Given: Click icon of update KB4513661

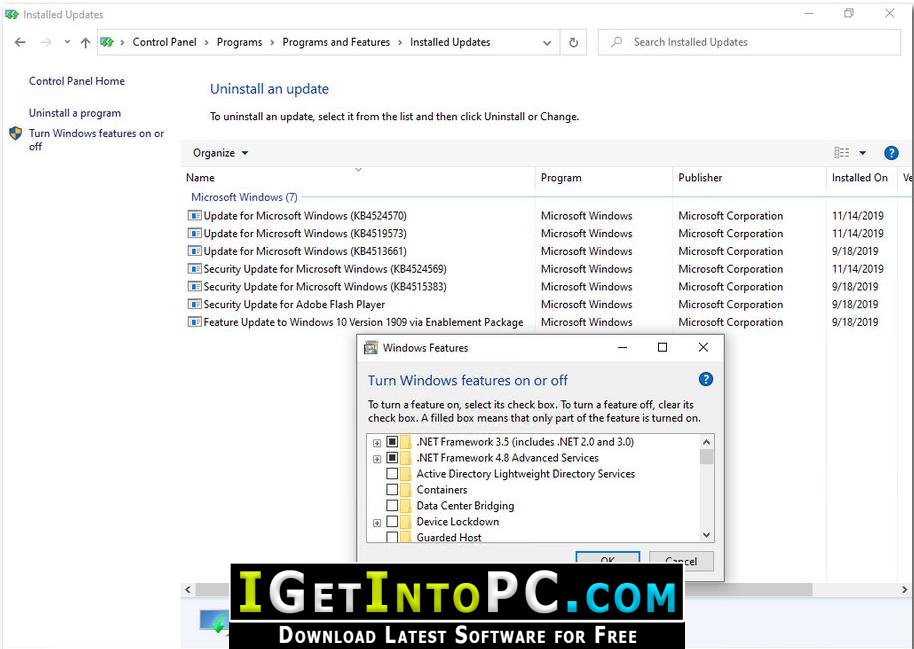Looking at the screenshot, I should (194, 251).
